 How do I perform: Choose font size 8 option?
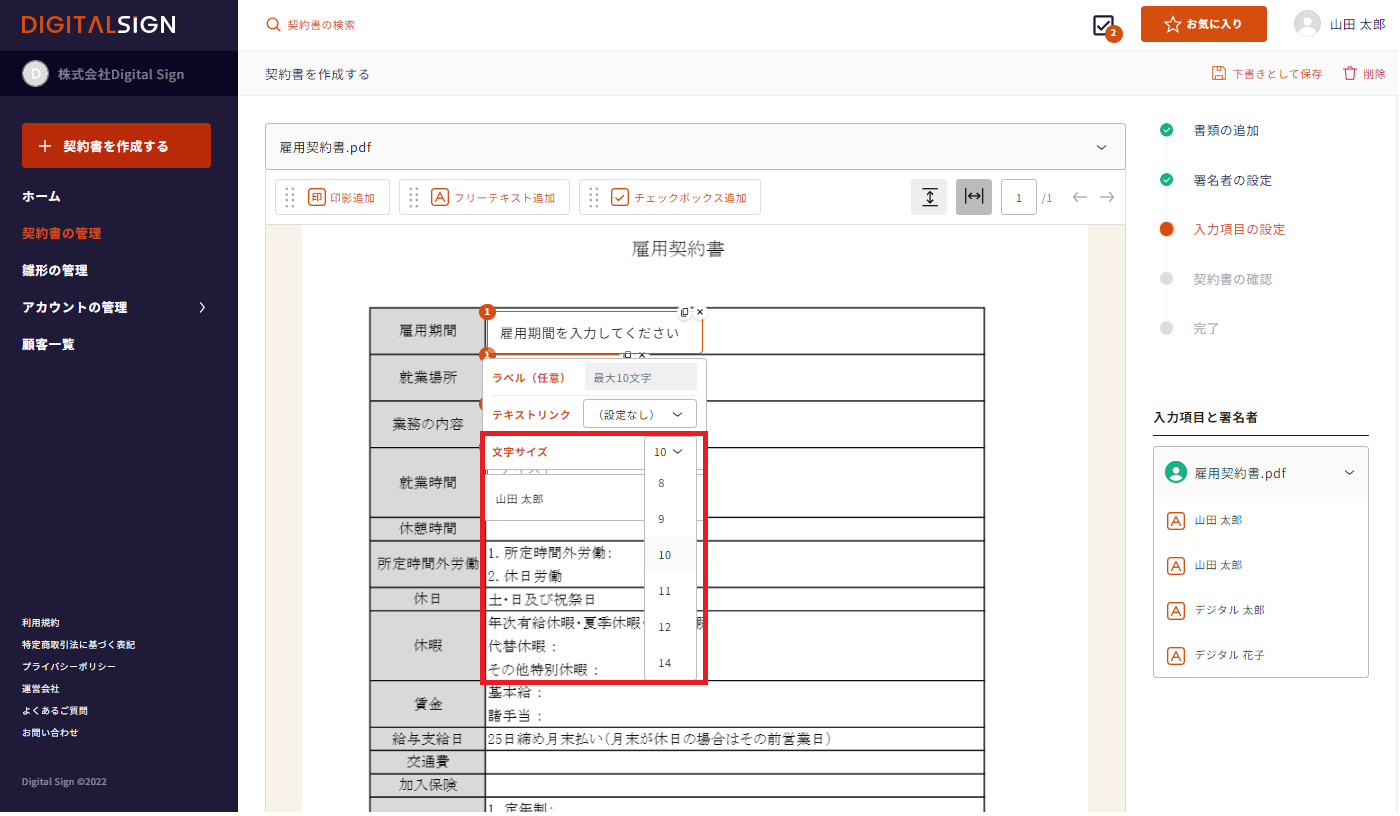[661, 483]
